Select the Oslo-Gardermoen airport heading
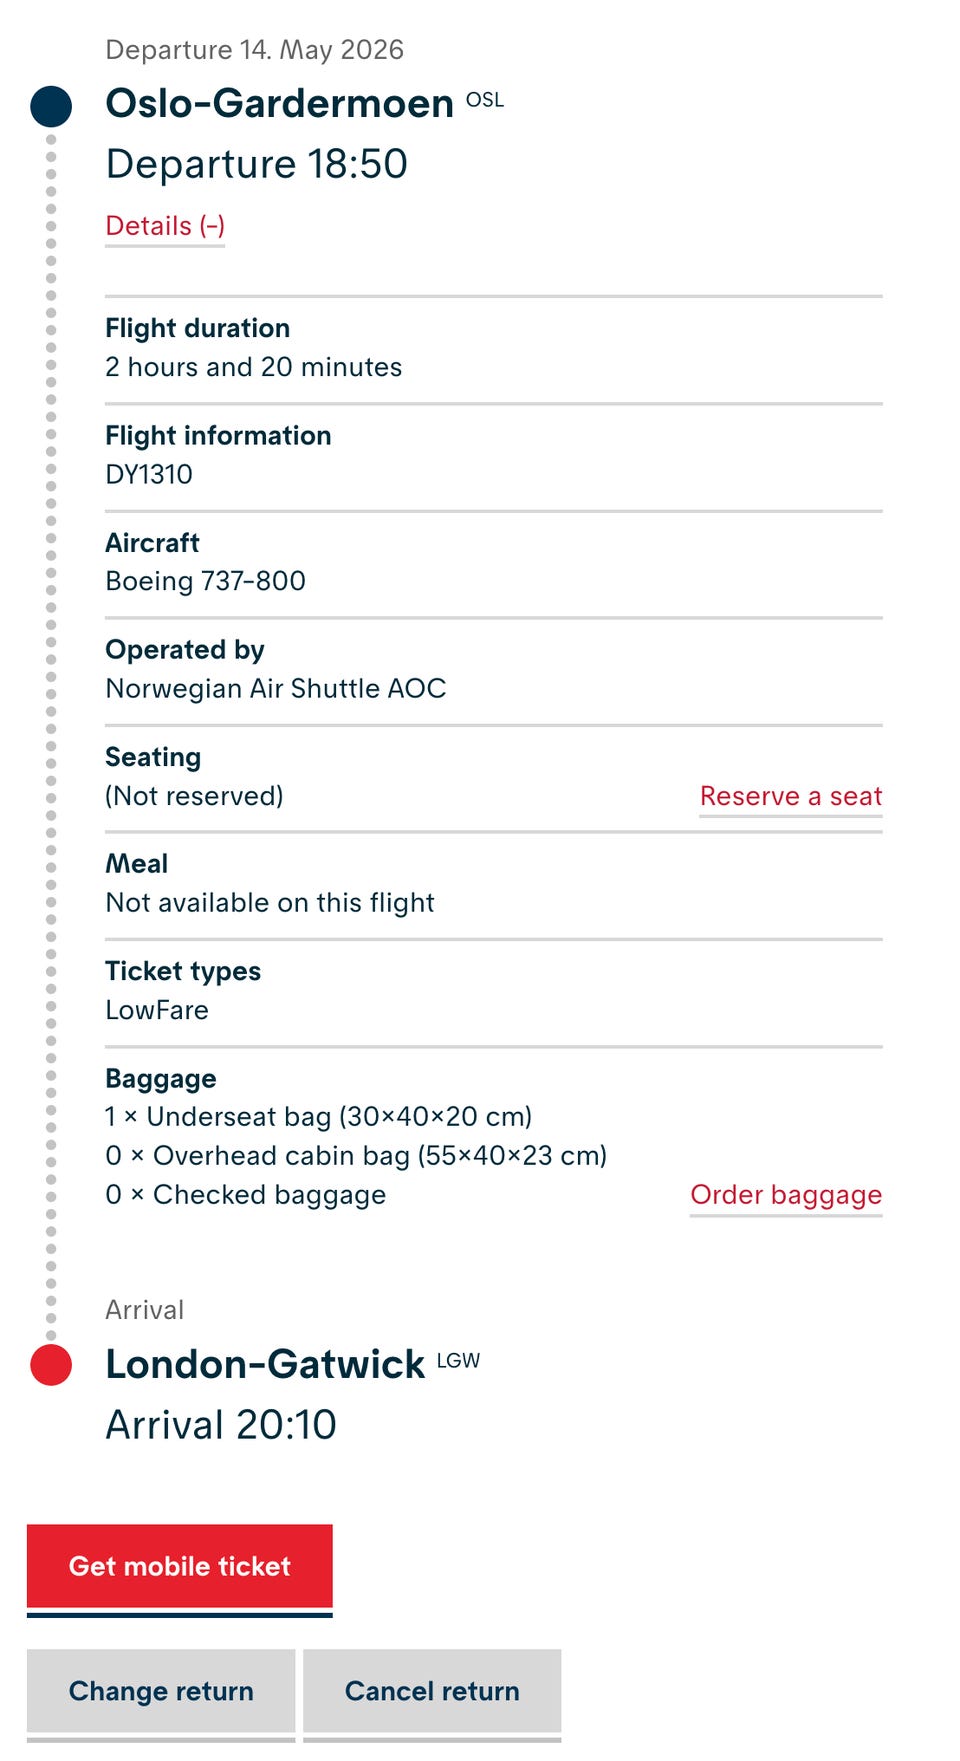This screenshot has height=1761, width=960. point(279,104)
